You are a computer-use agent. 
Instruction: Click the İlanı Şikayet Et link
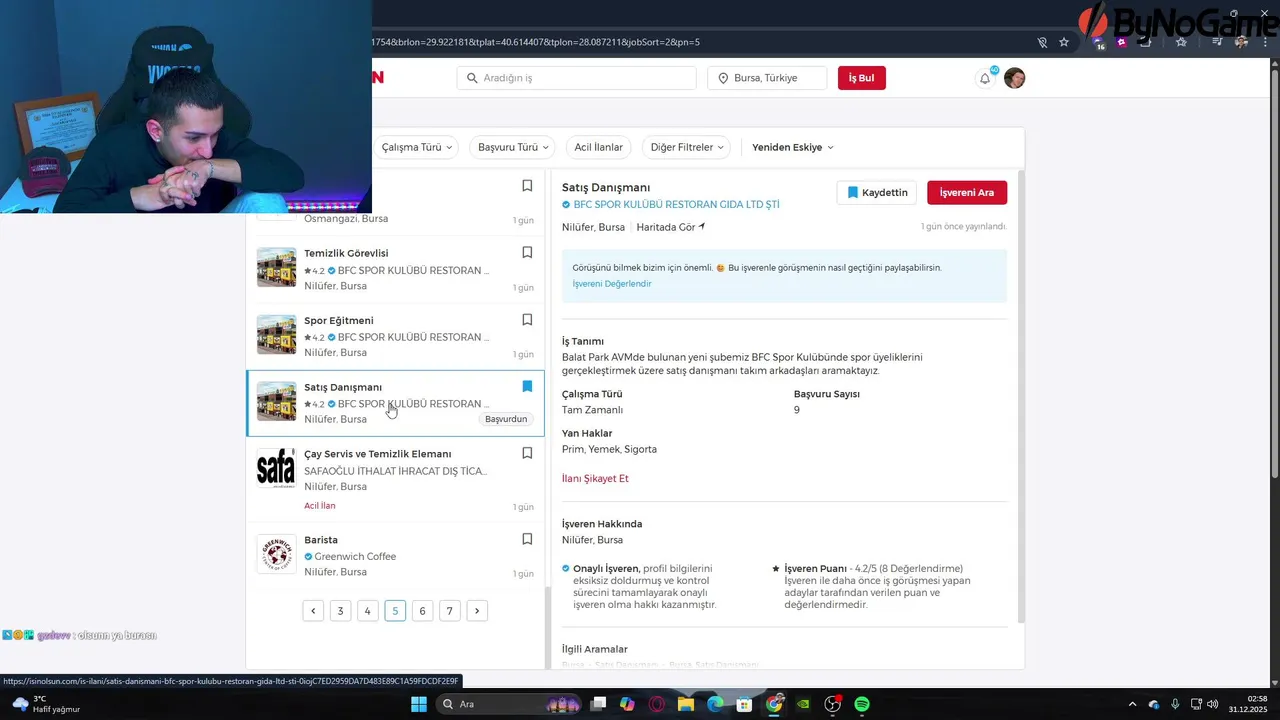pyautogui.click(x=595, y=478)
